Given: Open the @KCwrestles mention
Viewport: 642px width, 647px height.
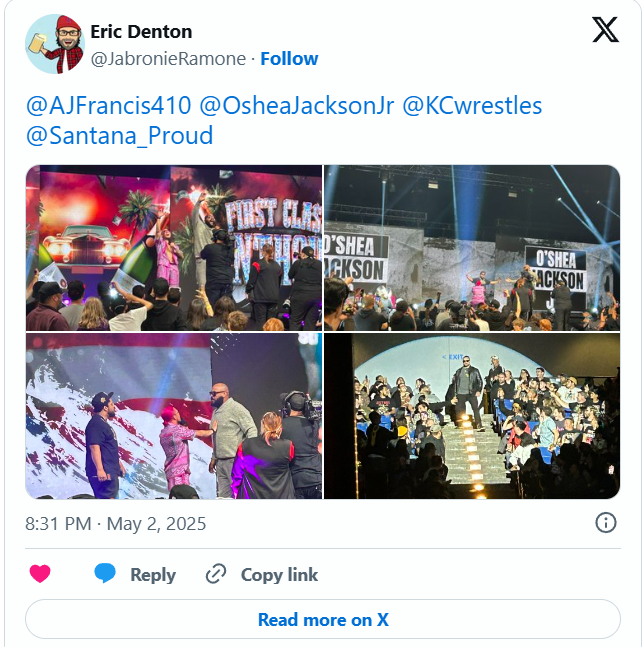Looking at the screenshot, I should 472,105.
